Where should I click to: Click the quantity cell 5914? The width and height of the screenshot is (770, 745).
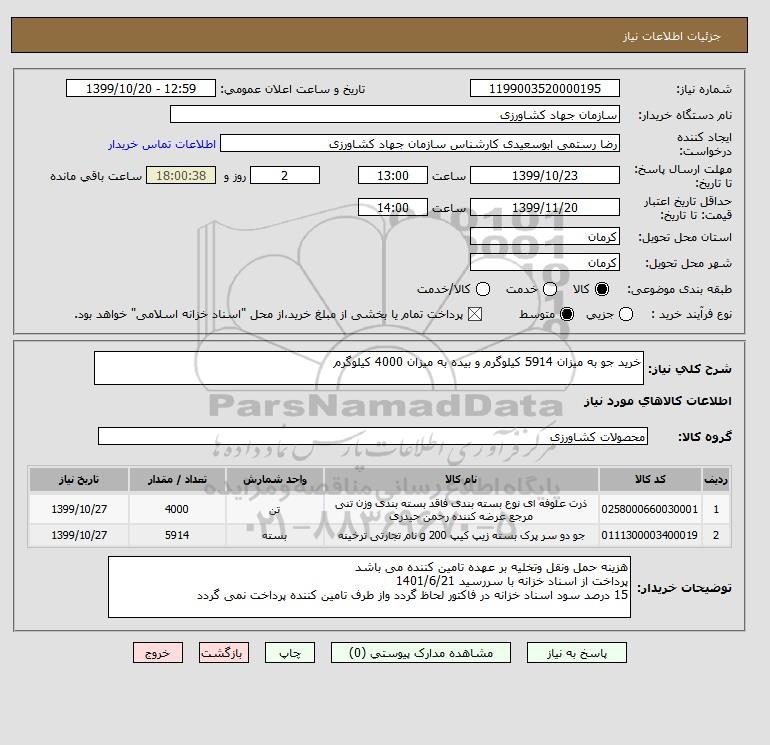tap(177, 535)
